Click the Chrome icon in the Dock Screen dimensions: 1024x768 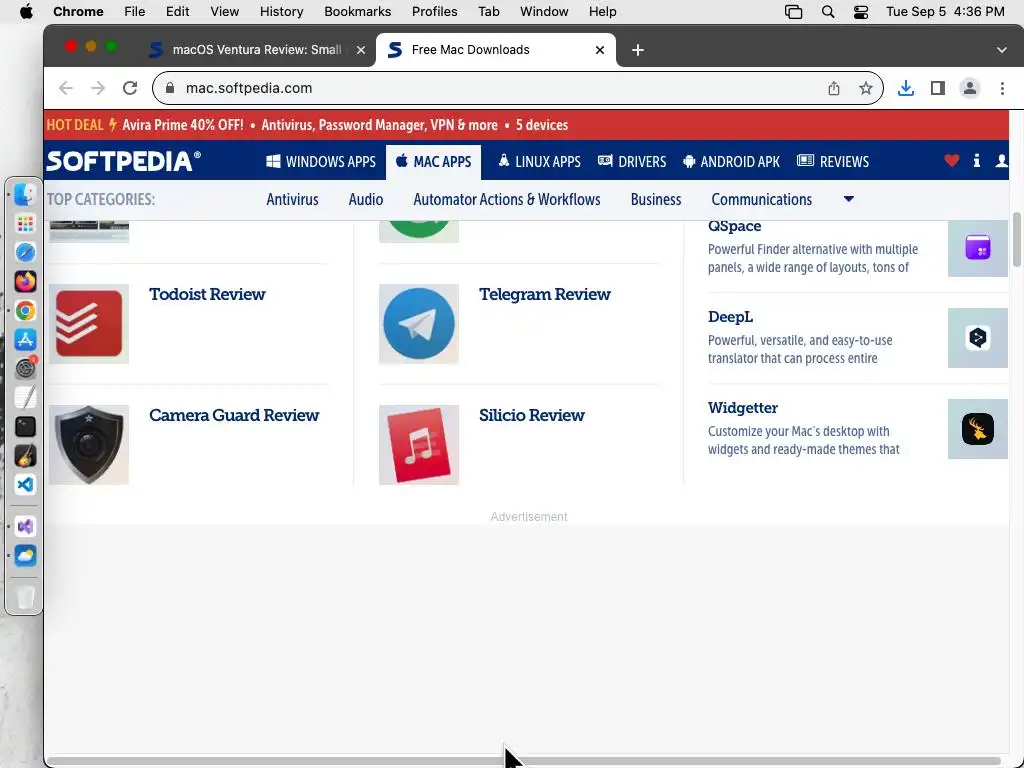coord(25,311)
